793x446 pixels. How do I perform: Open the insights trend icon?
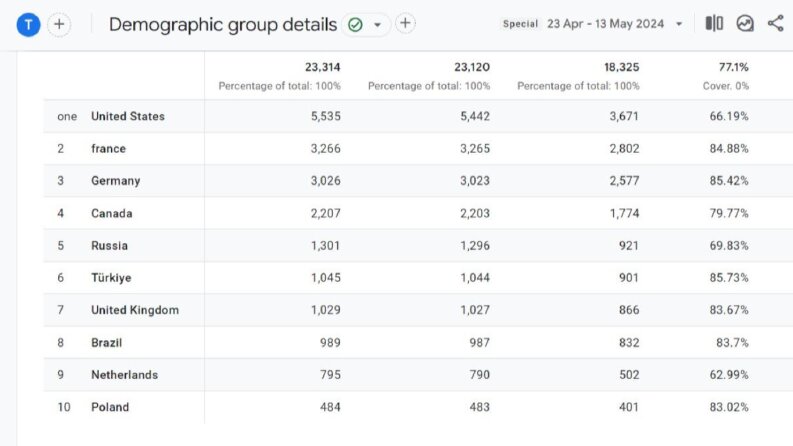745,23
